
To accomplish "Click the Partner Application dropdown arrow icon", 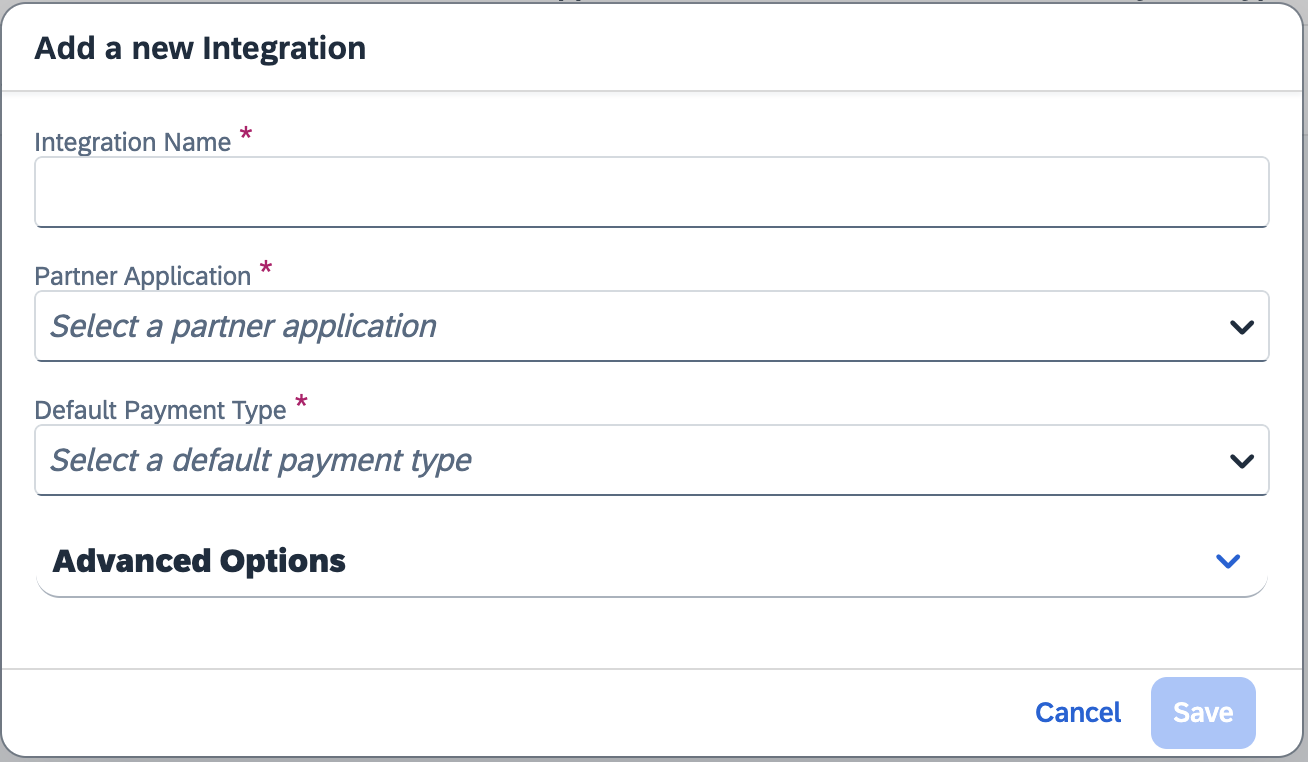I will pyautogui.click(x=1242, y=327).
